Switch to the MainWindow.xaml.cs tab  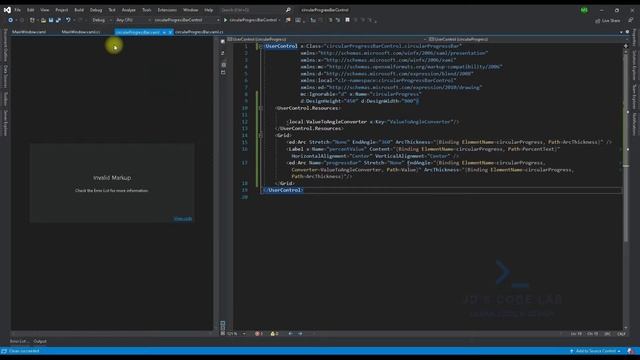click(81, 32)
